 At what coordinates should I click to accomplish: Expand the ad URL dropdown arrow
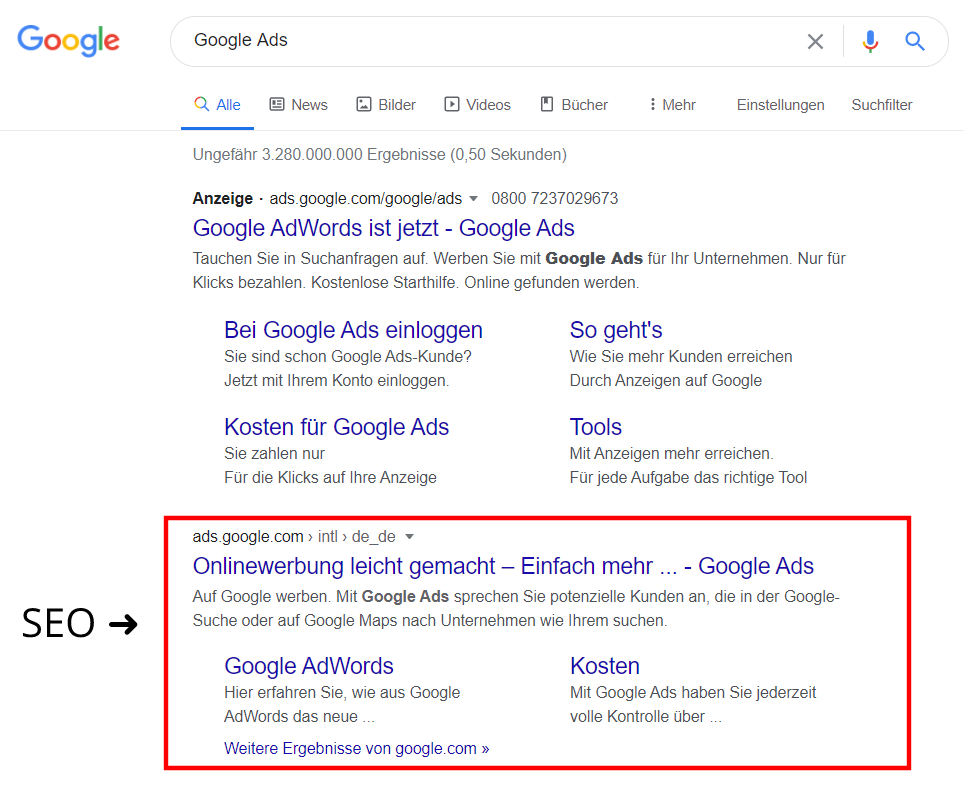coord(473,199)
